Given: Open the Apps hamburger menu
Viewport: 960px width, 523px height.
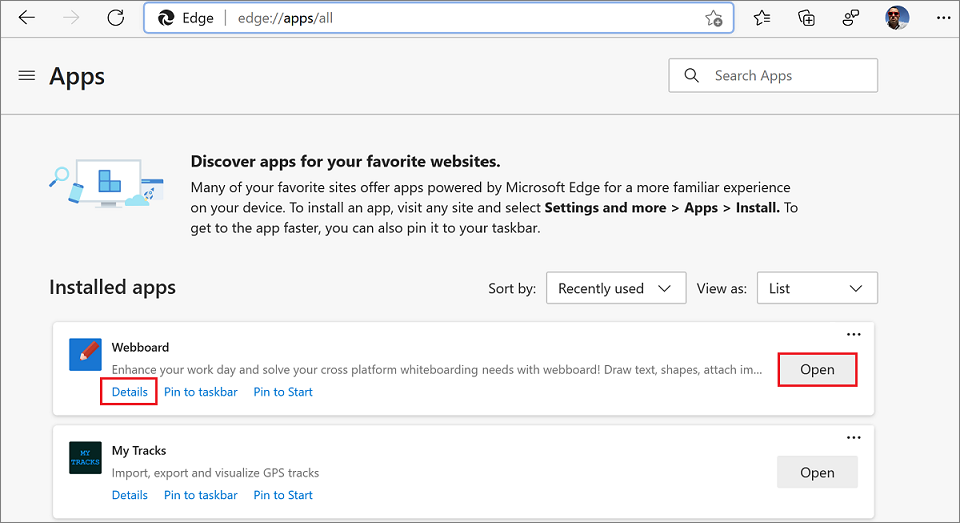Looking at the screenshot, I should click(27, 76).
